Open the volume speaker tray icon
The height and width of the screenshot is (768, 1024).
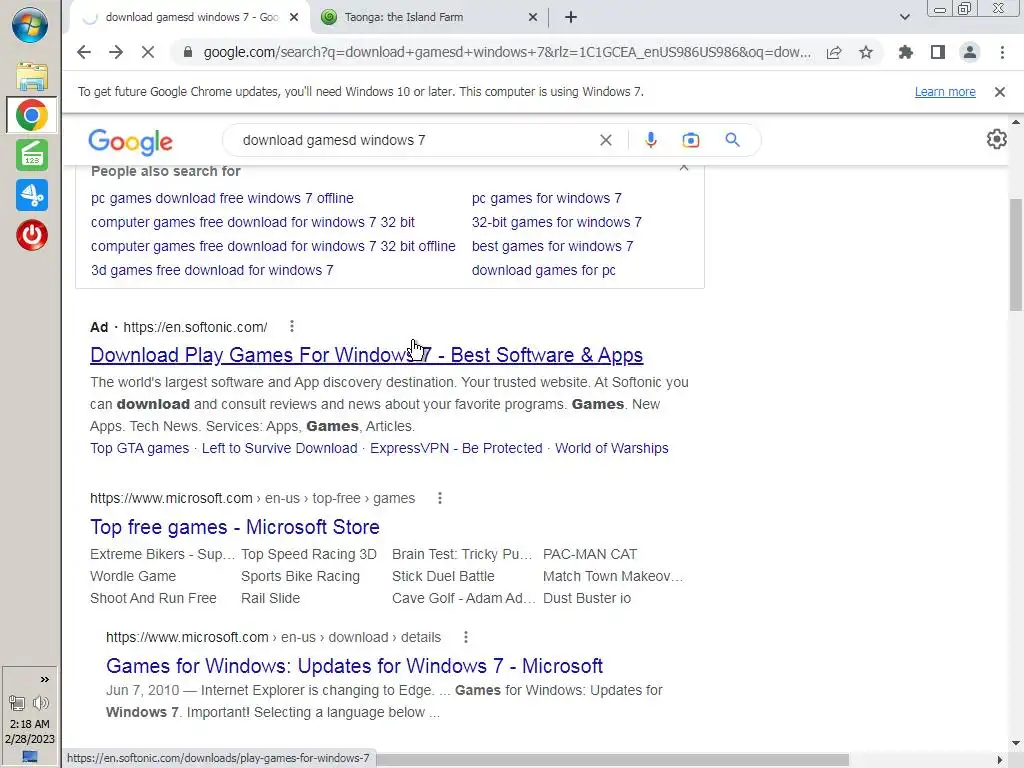pos(41,703)
